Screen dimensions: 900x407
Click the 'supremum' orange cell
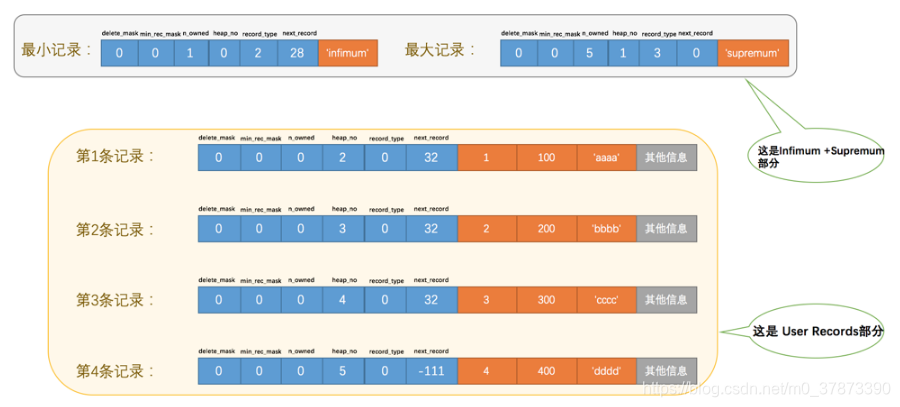coord(753,53)
